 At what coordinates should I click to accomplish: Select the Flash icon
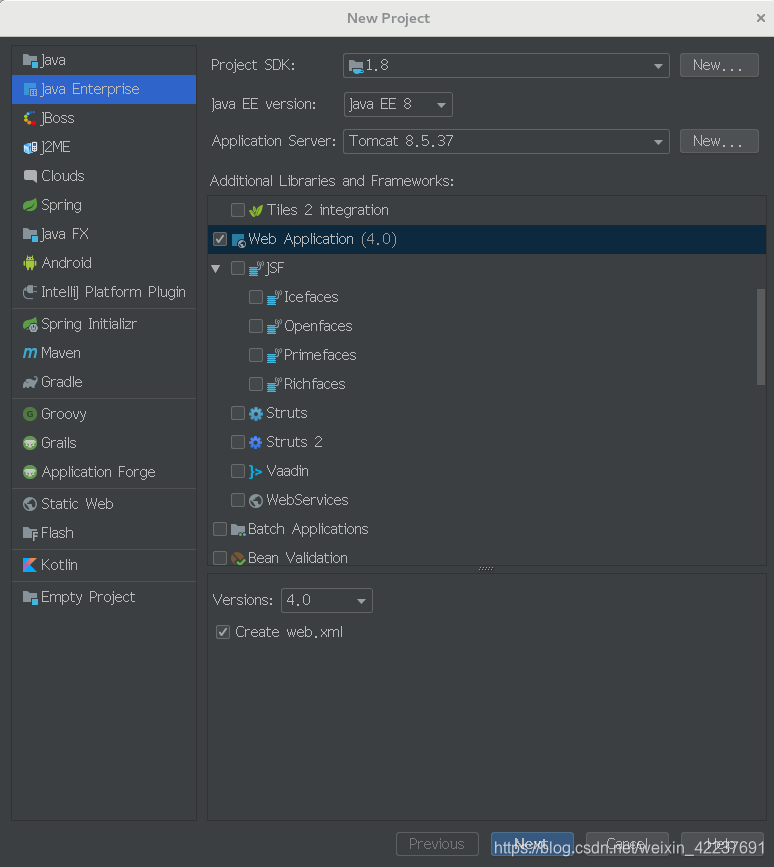click(30, 534)
